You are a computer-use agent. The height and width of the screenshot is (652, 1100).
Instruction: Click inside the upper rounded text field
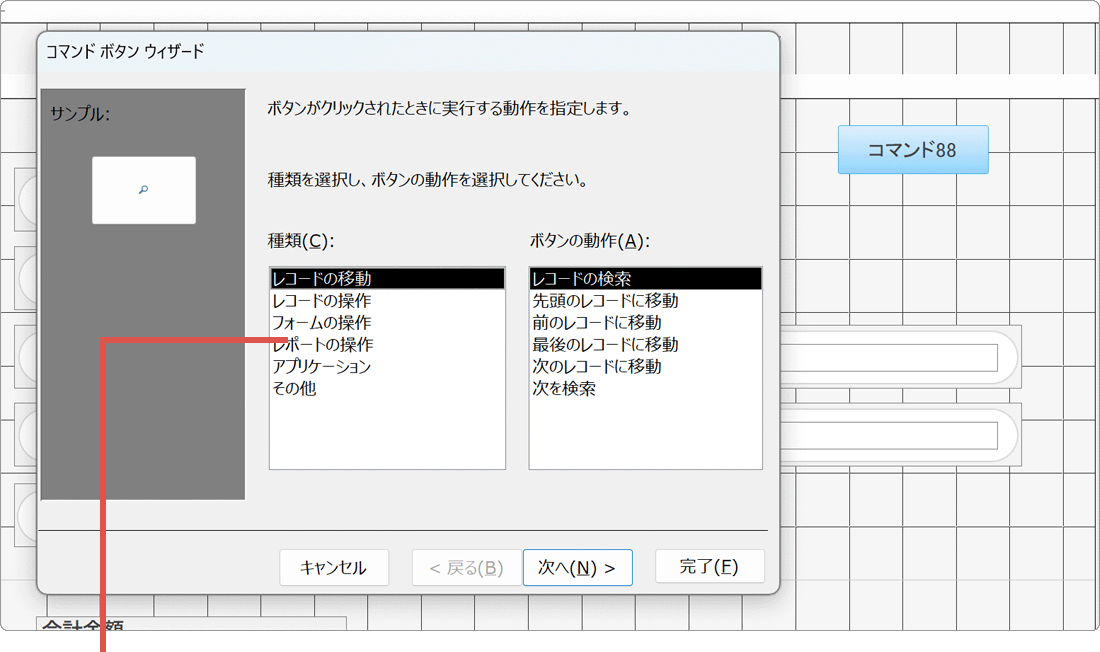point(900,357)
